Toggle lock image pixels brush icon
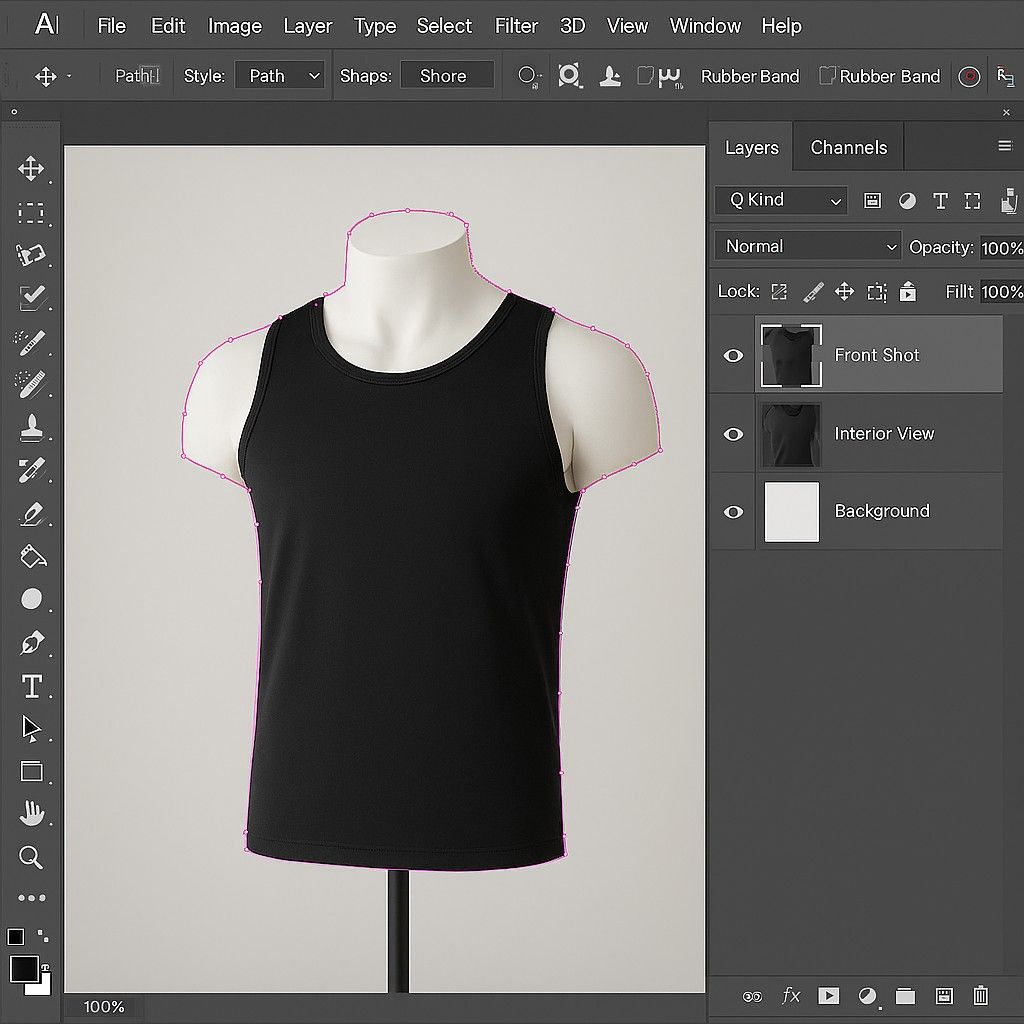The width and height of the screenshot is (1024, 1024). (812, 292)
